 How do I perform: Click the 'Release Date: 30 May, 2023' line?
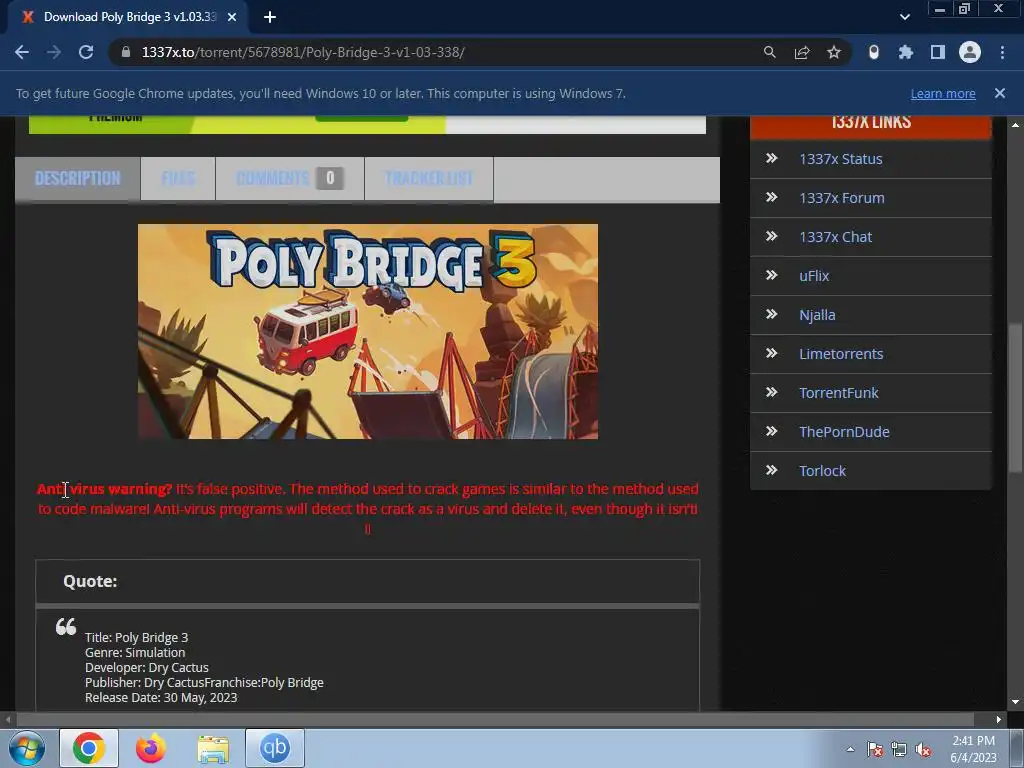click(x=161, y=697)
